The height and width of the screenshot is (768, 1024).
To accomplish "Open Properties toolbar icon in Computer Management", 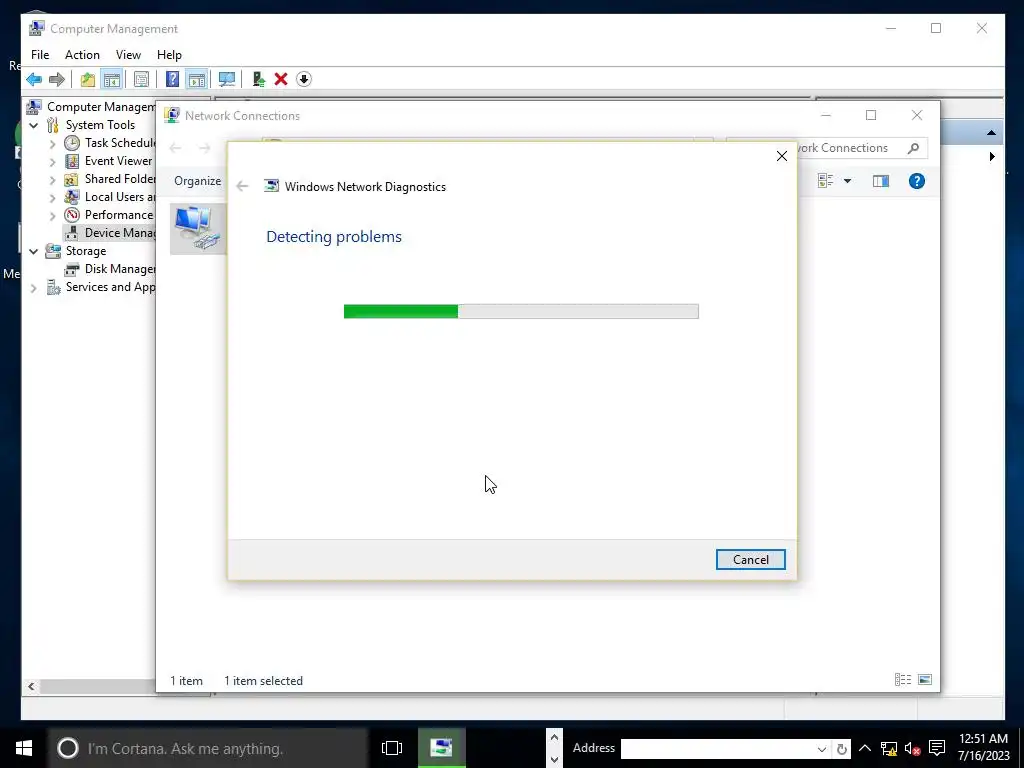I will pyautogui.click(x=141, y=80).
